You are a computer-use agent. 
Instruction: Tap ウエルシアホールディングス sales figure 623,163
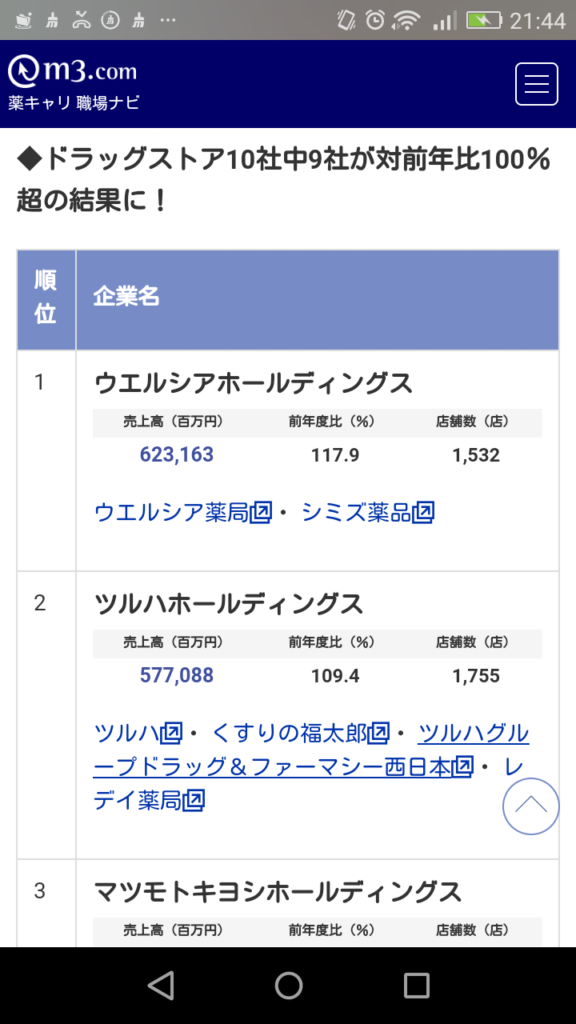(176, 455)
